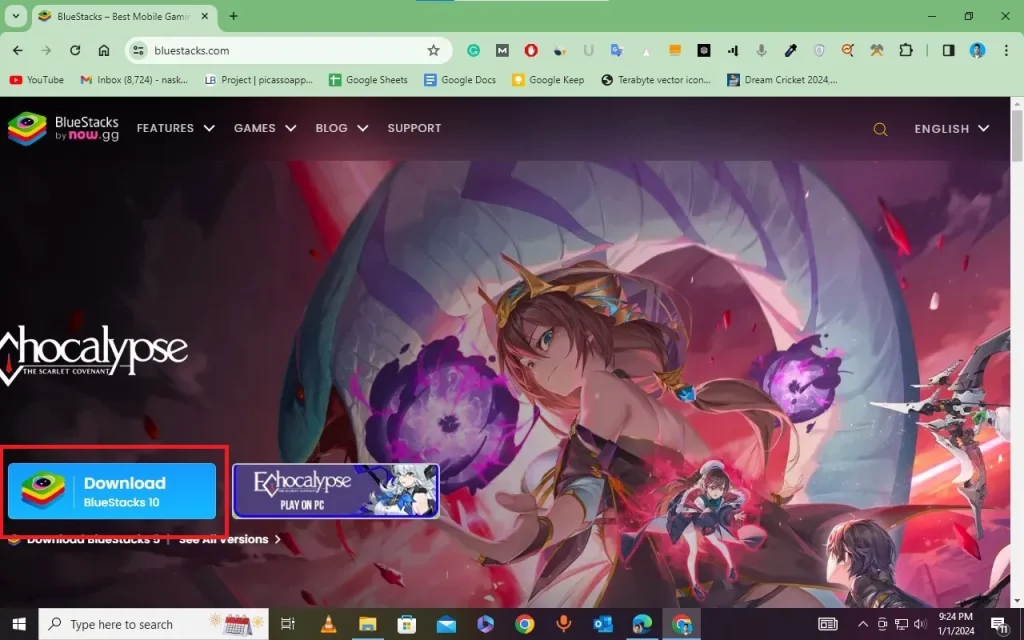
Task: Open Microsoft Store from the taskbar
Action: 407,624
